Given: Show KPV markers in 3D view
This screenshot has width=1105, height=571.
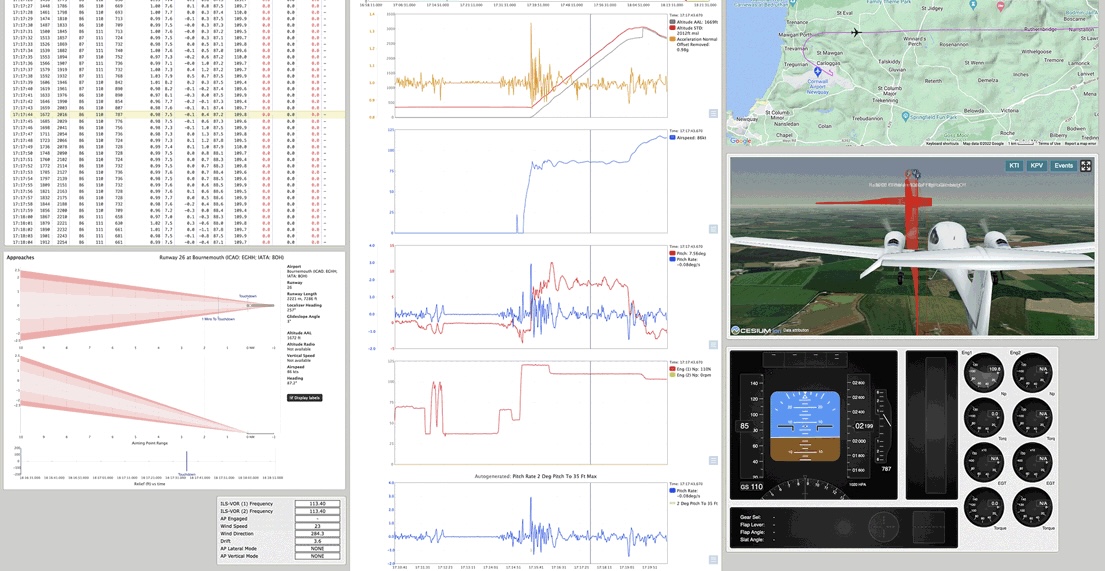Looking at the screenshot, I should [1037, 166].
